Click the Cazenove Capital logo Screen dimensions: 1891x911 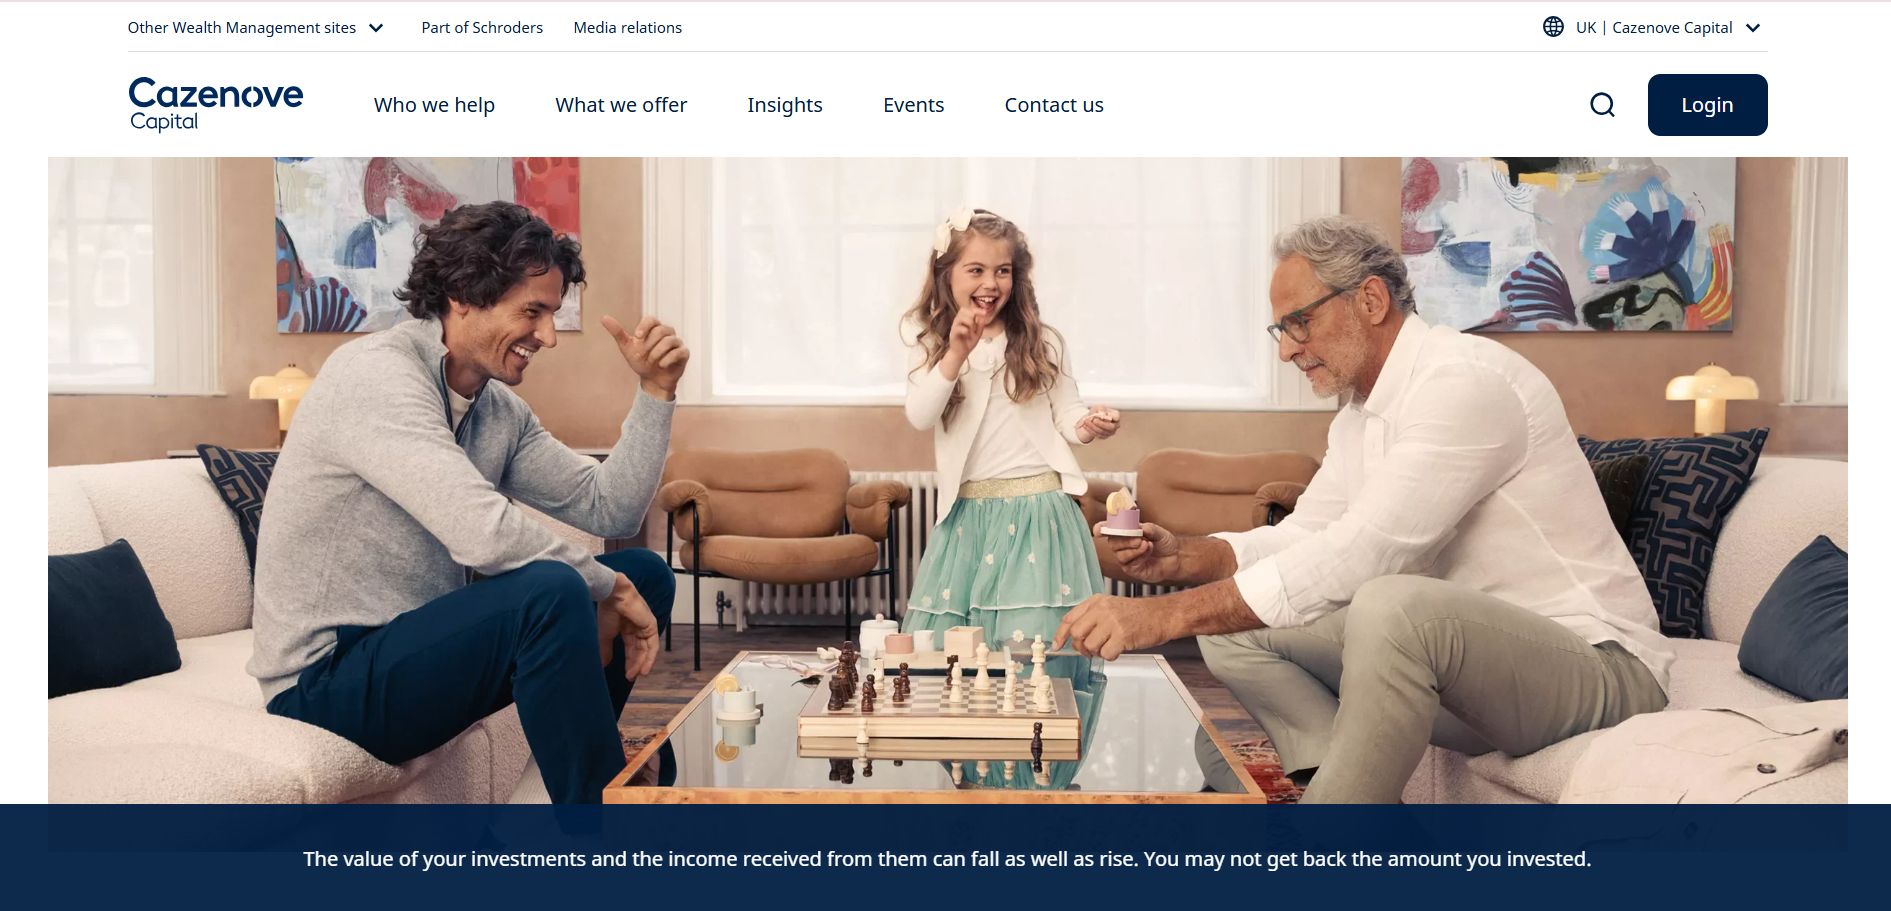[x=216, y=105]
